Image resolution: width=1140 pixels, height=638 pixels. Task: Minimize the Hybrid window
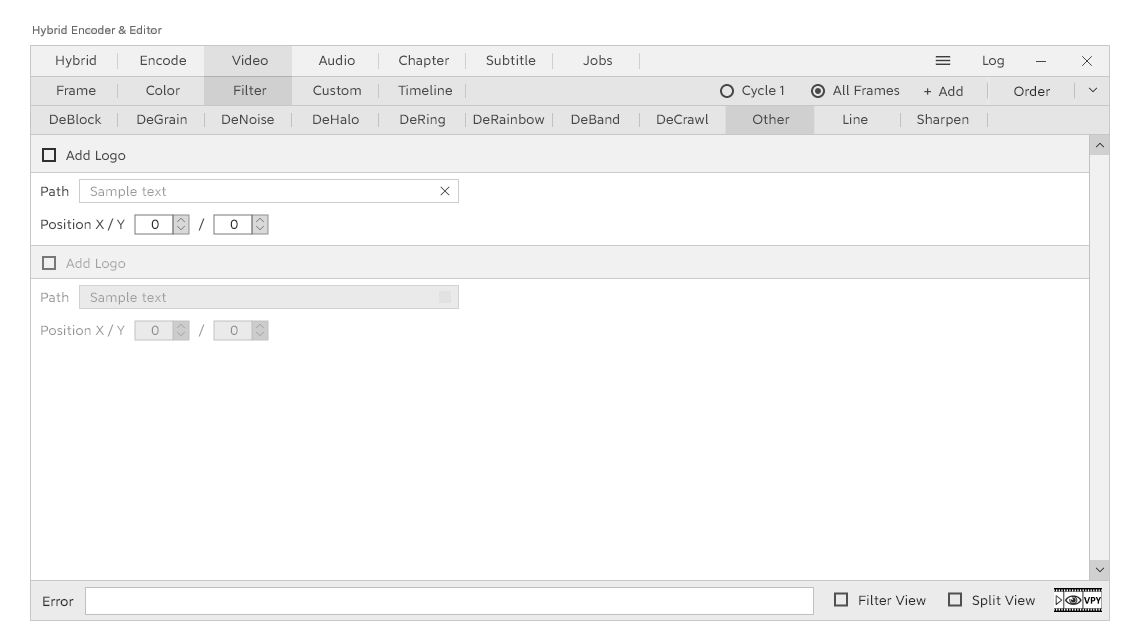pos(1041,61)
